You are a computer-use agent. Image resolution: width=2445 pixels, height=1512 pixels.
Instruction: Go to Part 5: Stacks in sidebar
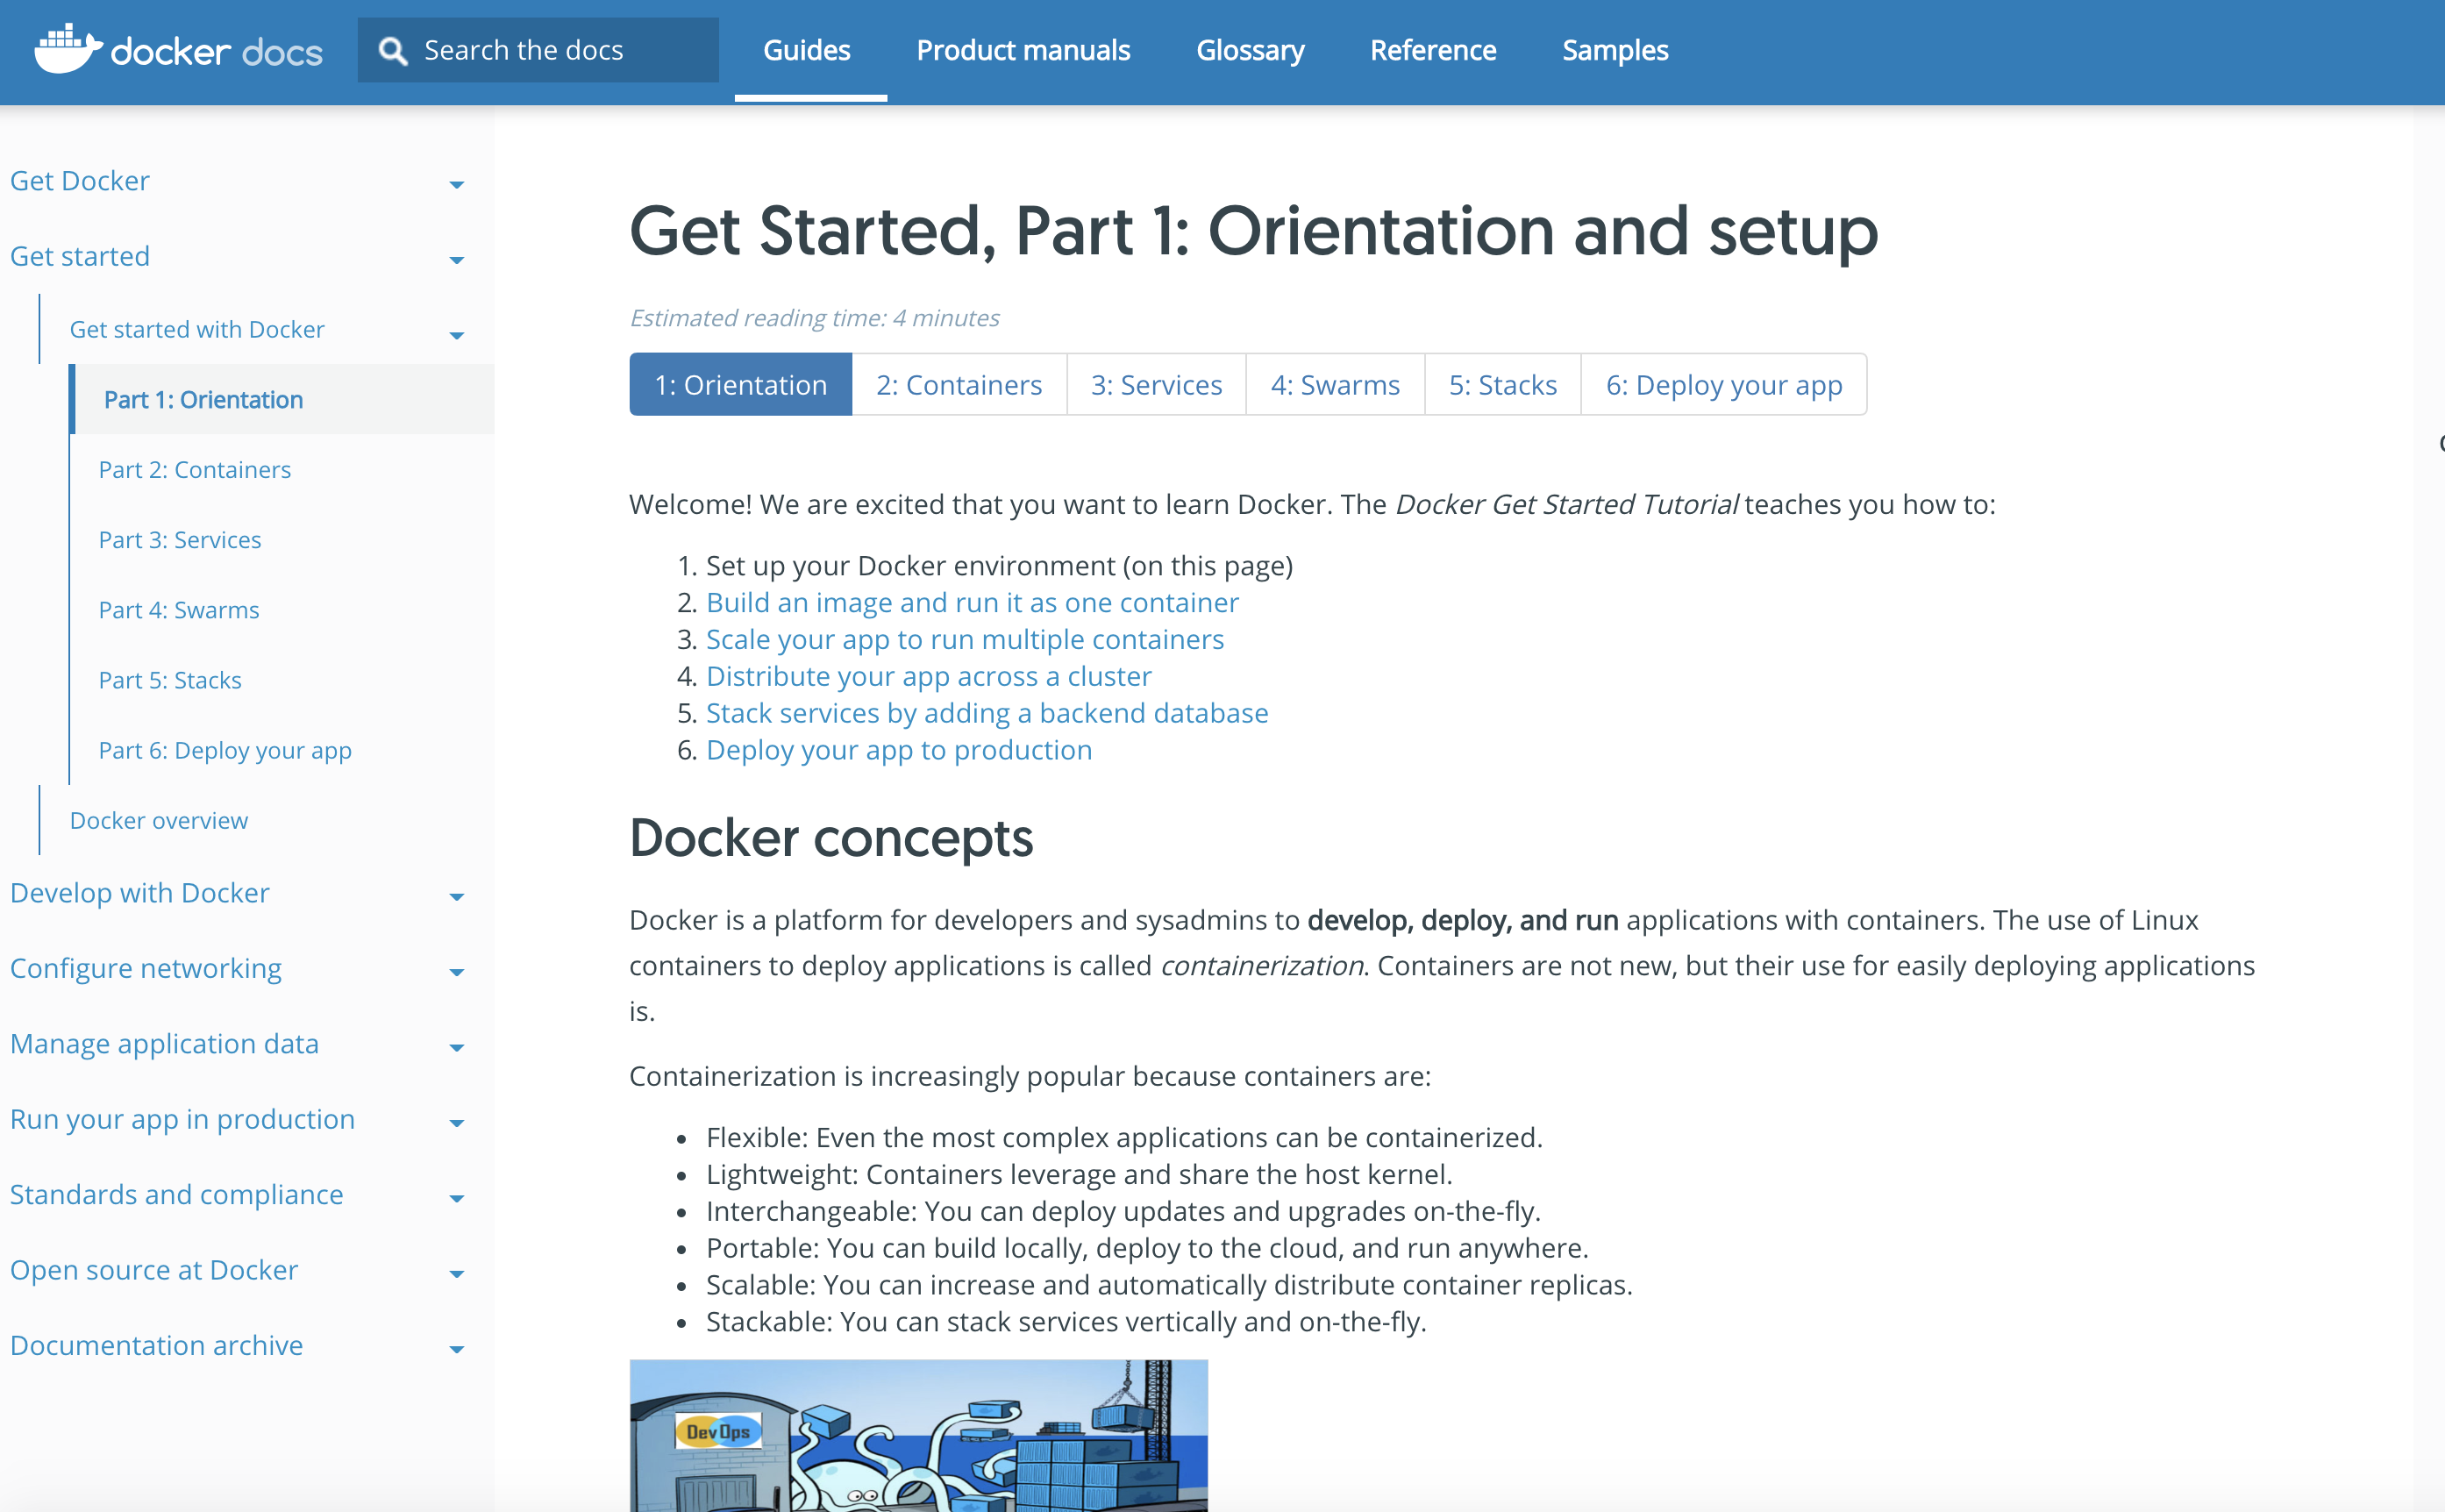click(170, 679)
